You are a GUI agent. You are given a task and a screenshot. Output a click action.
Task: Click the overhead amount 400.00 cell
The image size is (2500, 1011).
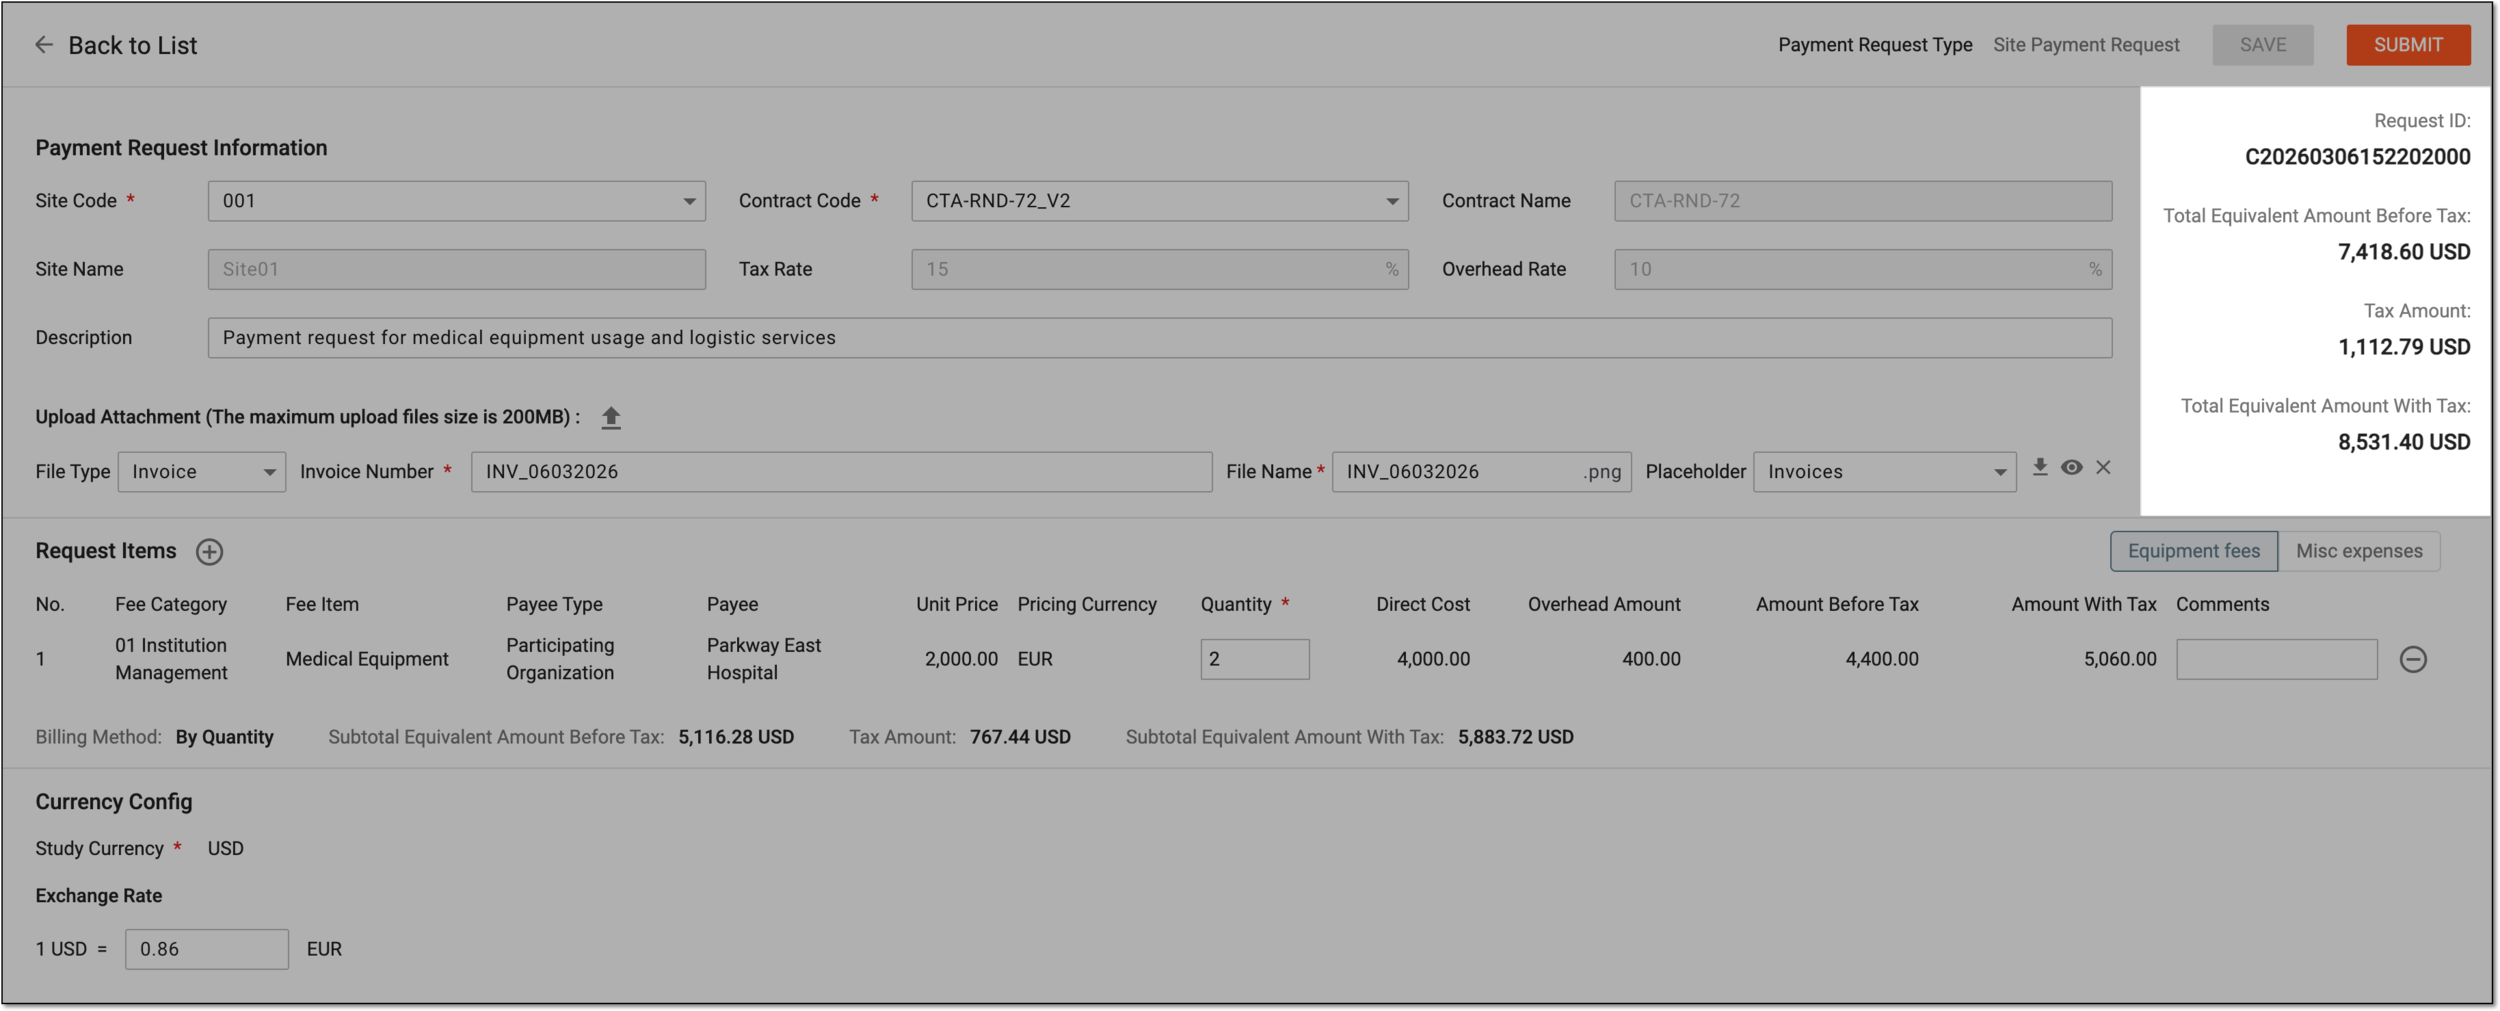pos(1651,659)
